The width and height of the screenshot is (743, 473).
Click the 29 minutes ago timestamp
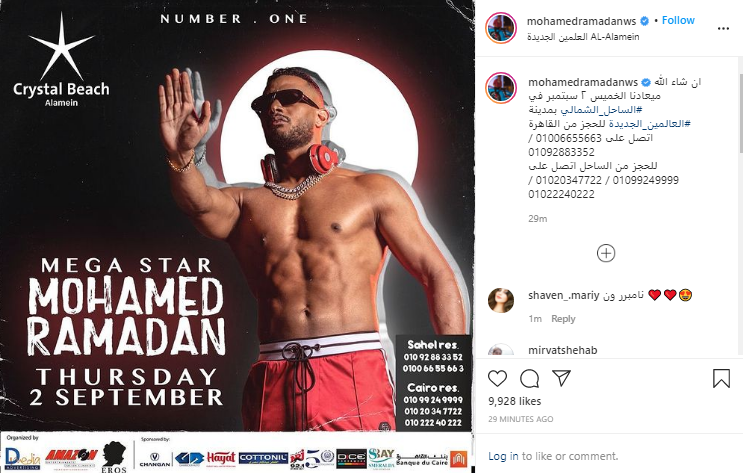click(x=521, y=419)
